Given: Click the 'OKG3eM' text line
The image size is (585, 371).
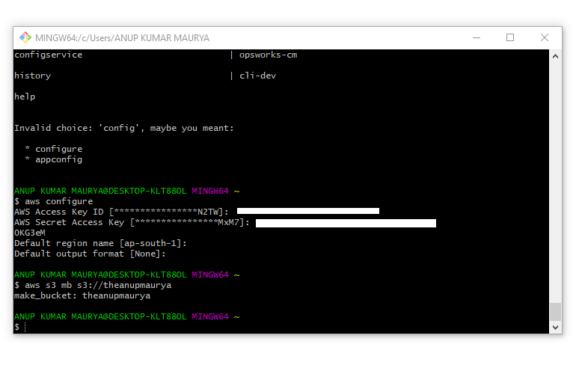Looking at the screenshot, I should pos(30,233).
